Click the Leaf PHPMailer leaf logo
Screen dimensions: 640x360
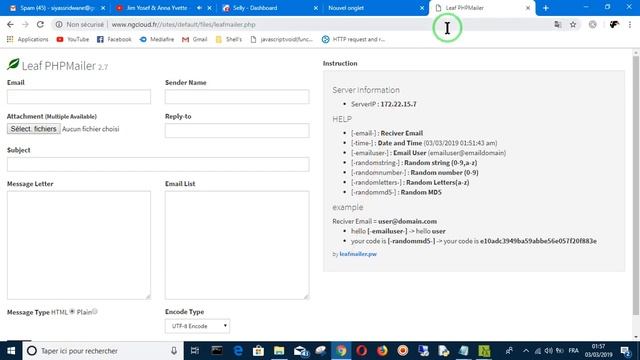coord(13,64)
